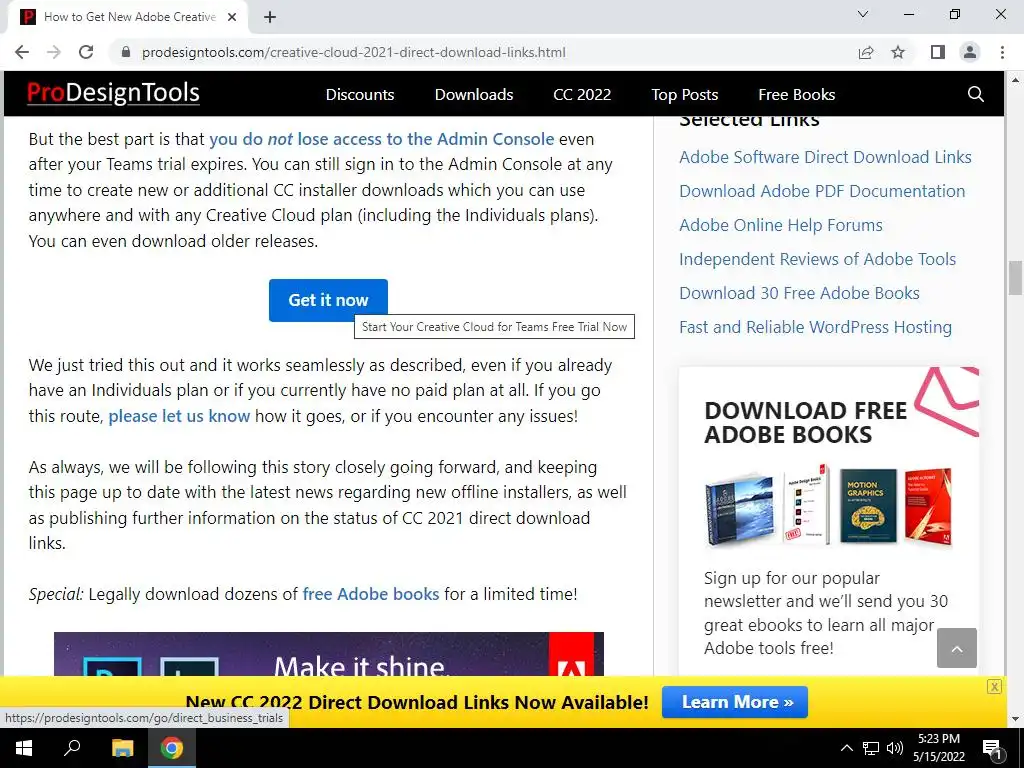The height and width of the screenshot is (768, 1024).
Task: Click the Chrome taskbar icon
Action: pyautogui.click(x=172, y=748)
